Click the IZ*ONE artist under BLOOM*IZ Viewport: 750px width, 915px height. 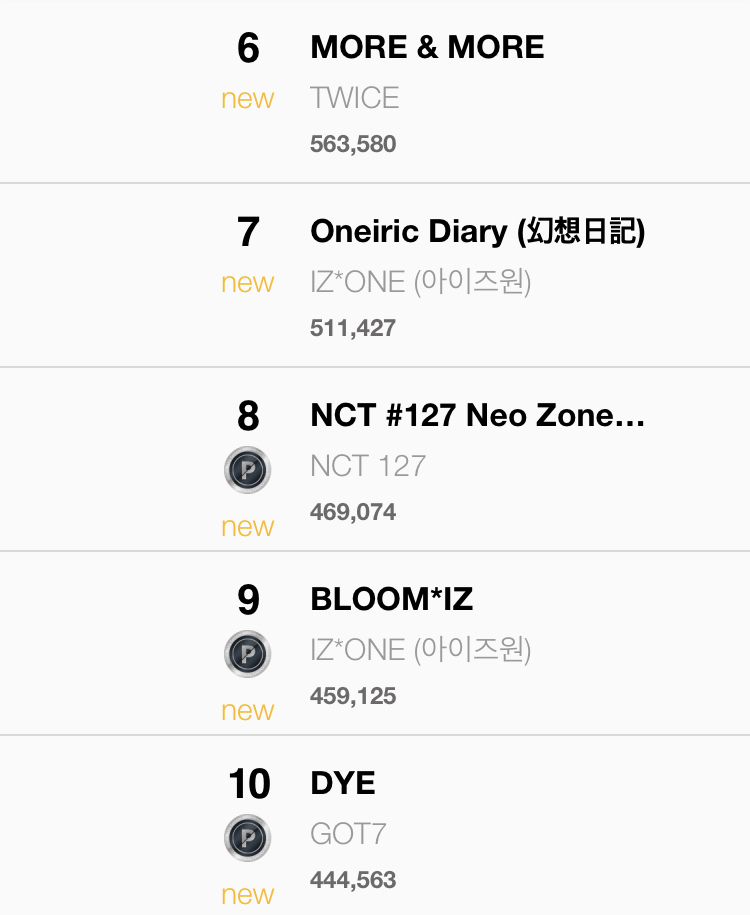(x=420, y=650)
